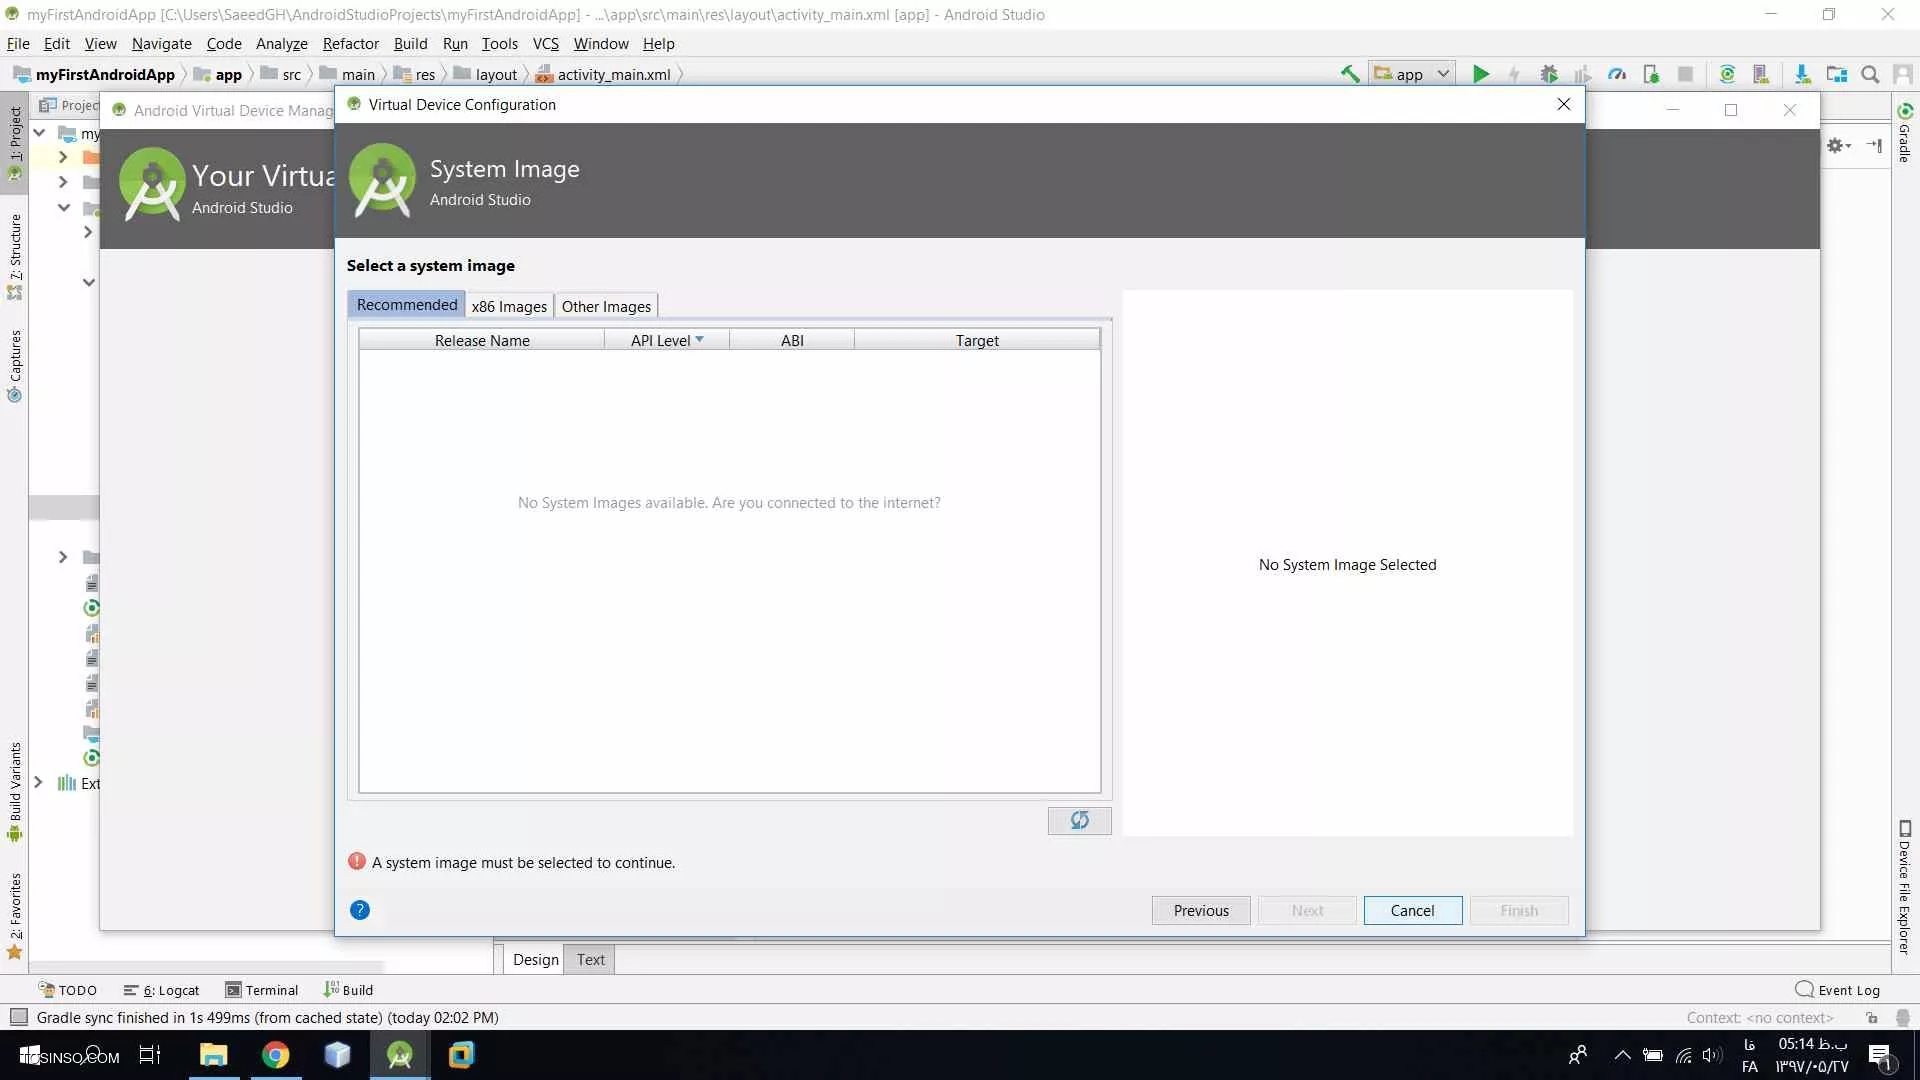The height and width of the screenshot is (1080, 1920).
Task: Open the Android Profiler gauge icon
Action: coord(1617,74)
